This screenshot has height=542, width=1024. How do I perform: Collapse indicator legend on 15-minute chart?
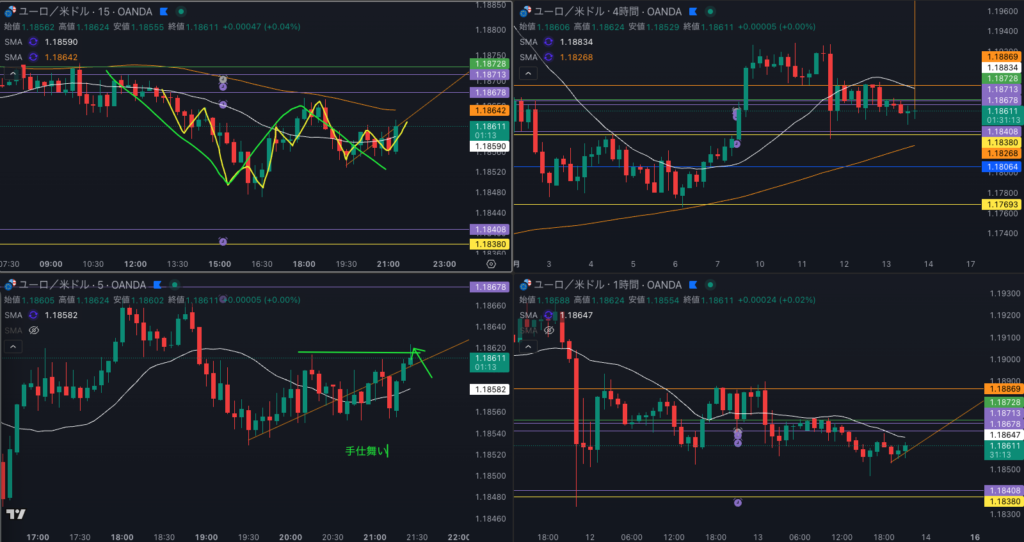tap(12, 73)
